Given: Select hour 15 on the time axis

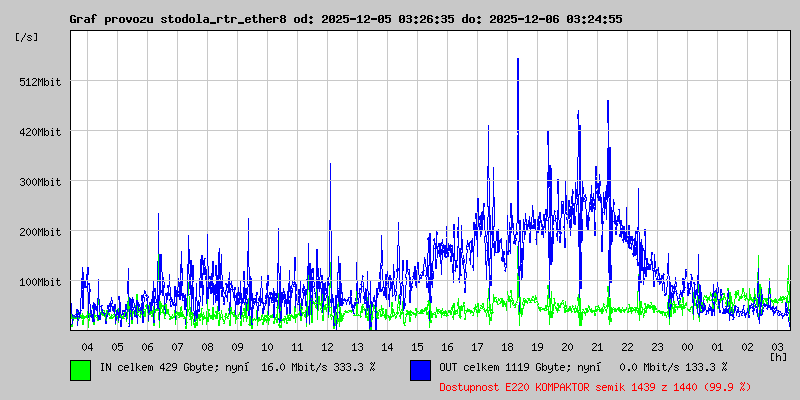Looking at the screenshot, I should (417, 346).
